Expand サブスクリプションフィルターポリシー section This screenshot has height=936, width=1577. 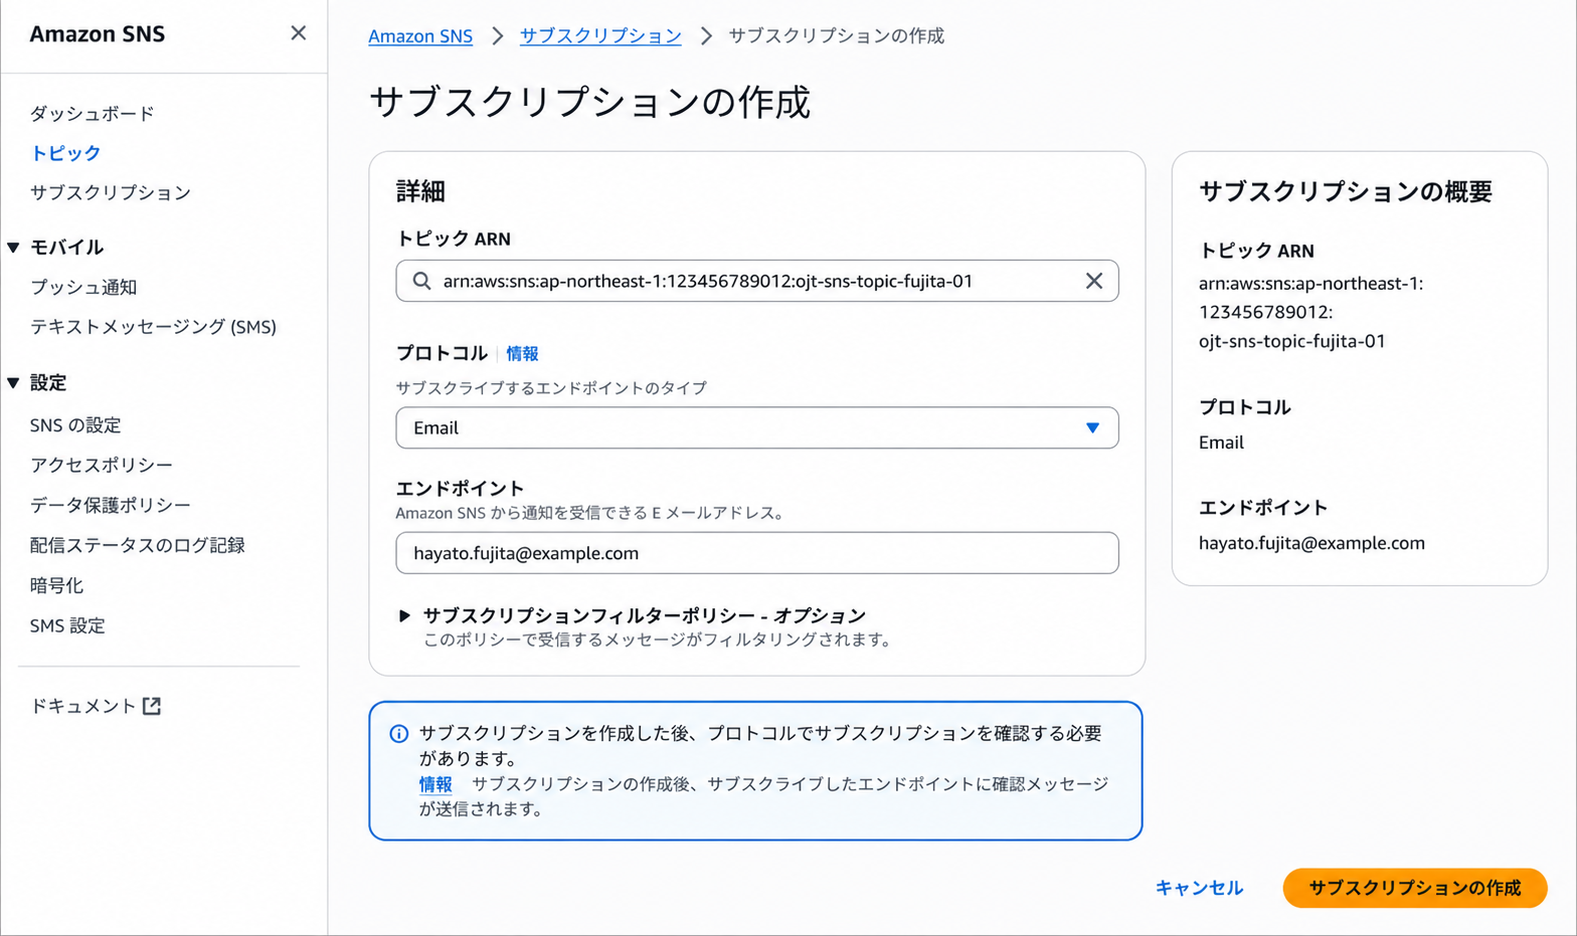click(x=404, y=616)
